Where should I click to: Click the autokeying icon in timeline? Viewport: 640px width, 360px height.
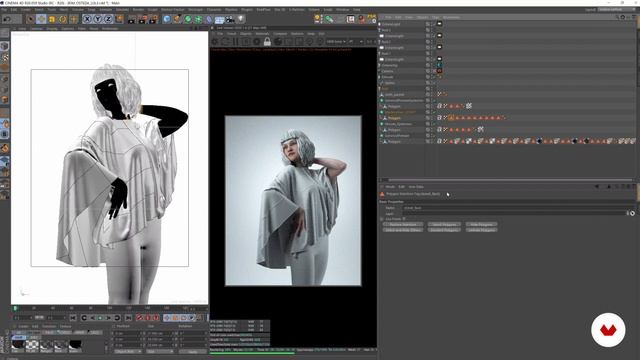[148, 318]
